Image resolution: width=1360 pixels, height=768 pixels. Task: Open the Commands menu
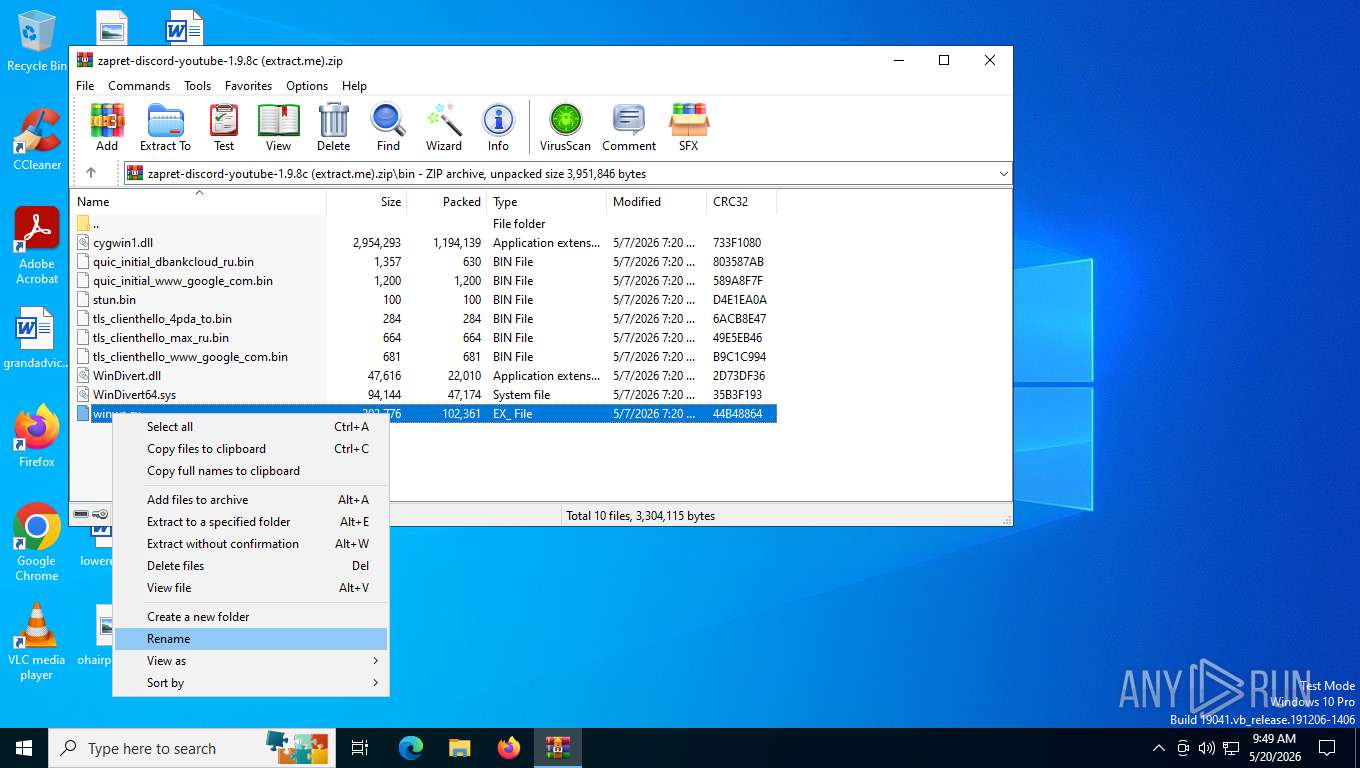[x=139, y=86]
